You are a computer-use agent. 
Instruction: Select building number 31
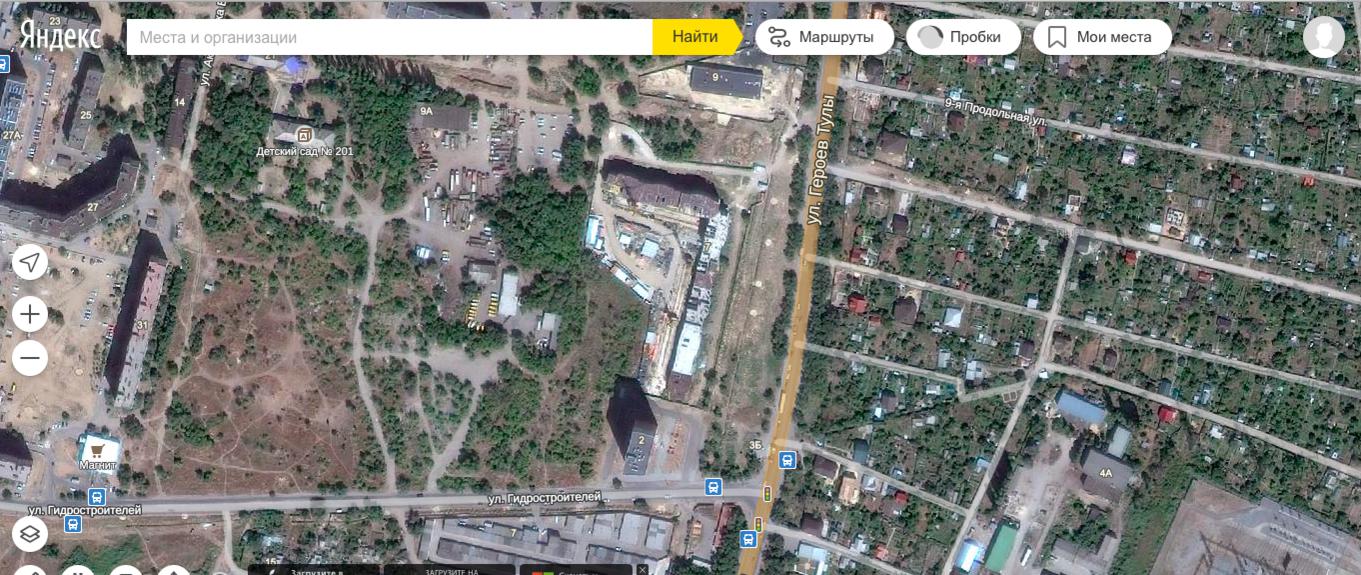pyautogui.click(x=141, y=325)
